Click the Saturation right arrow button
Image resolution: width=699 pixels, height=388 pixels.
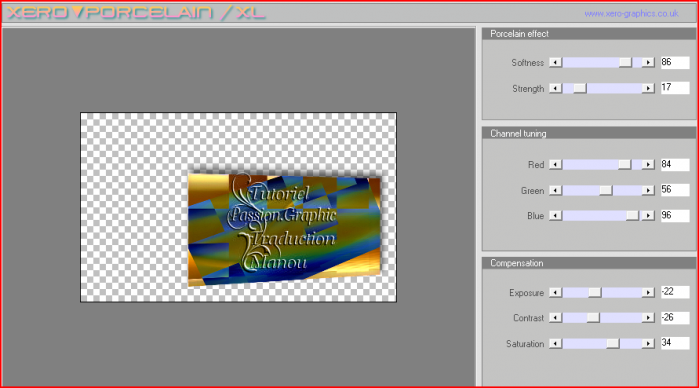click(648, 343)
